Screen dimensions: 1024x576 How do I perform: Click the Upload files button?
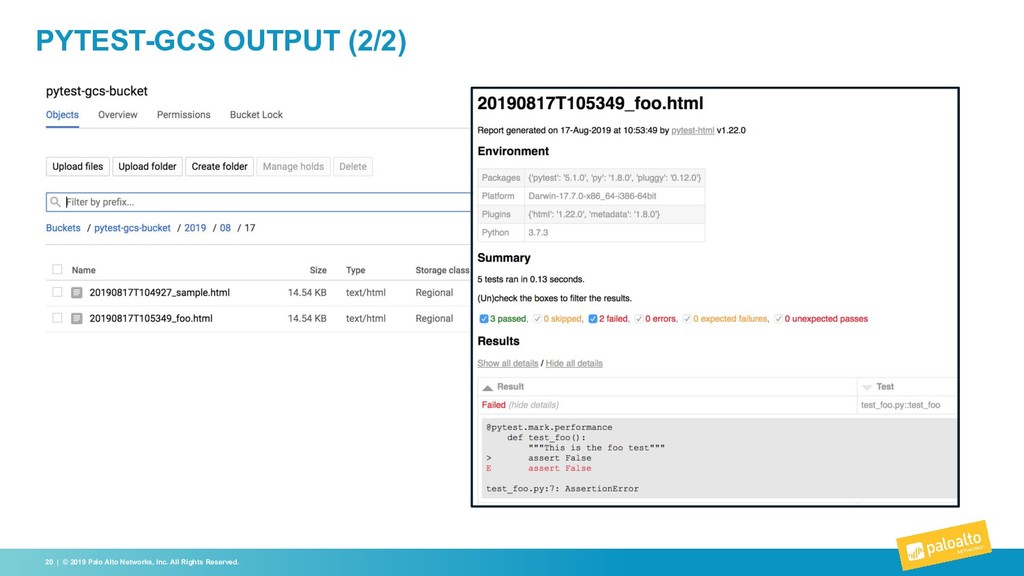[78, 167]
